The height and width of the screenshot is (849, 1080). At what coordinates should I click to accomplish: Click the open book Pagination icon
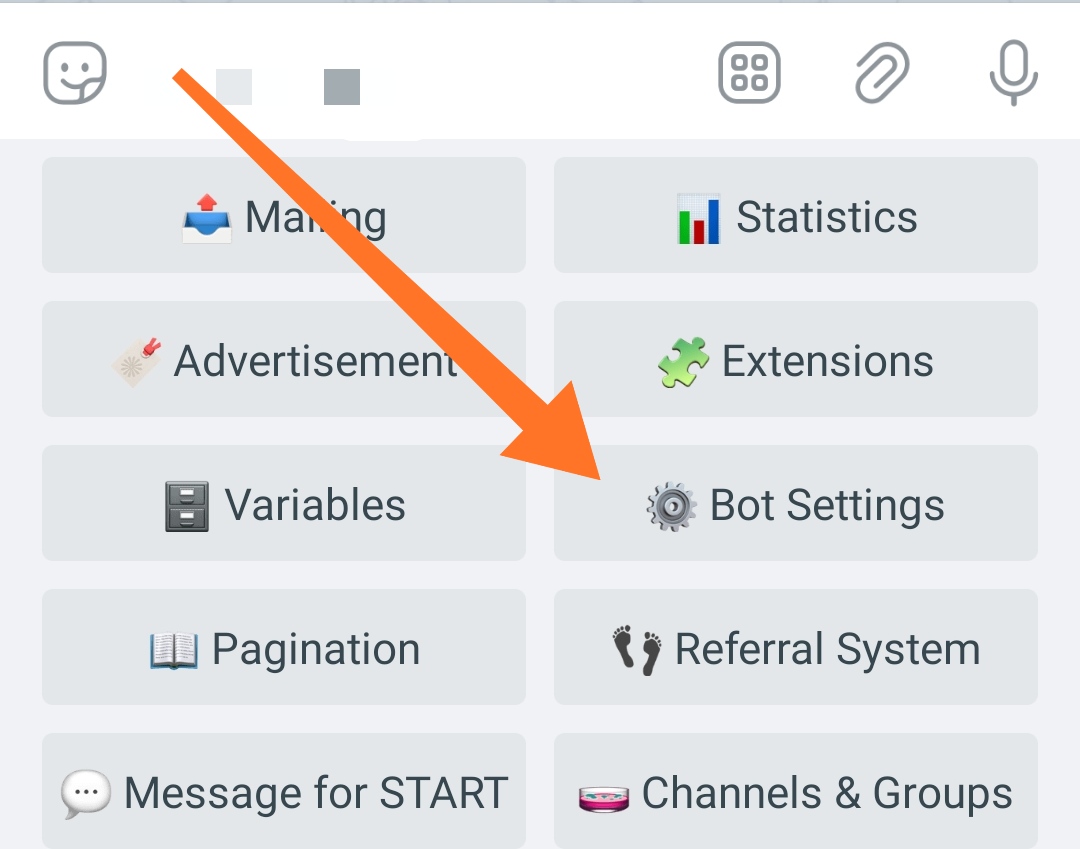point(174,651)
